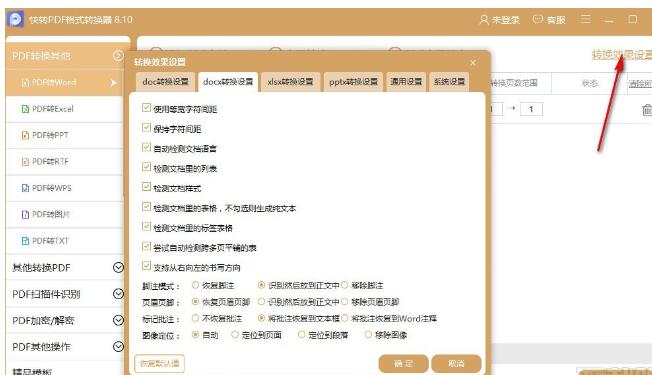Toggle the 检测文档里的列表 checkbox
The height and width of the screenshot is (375, 652).
[146, 167]
